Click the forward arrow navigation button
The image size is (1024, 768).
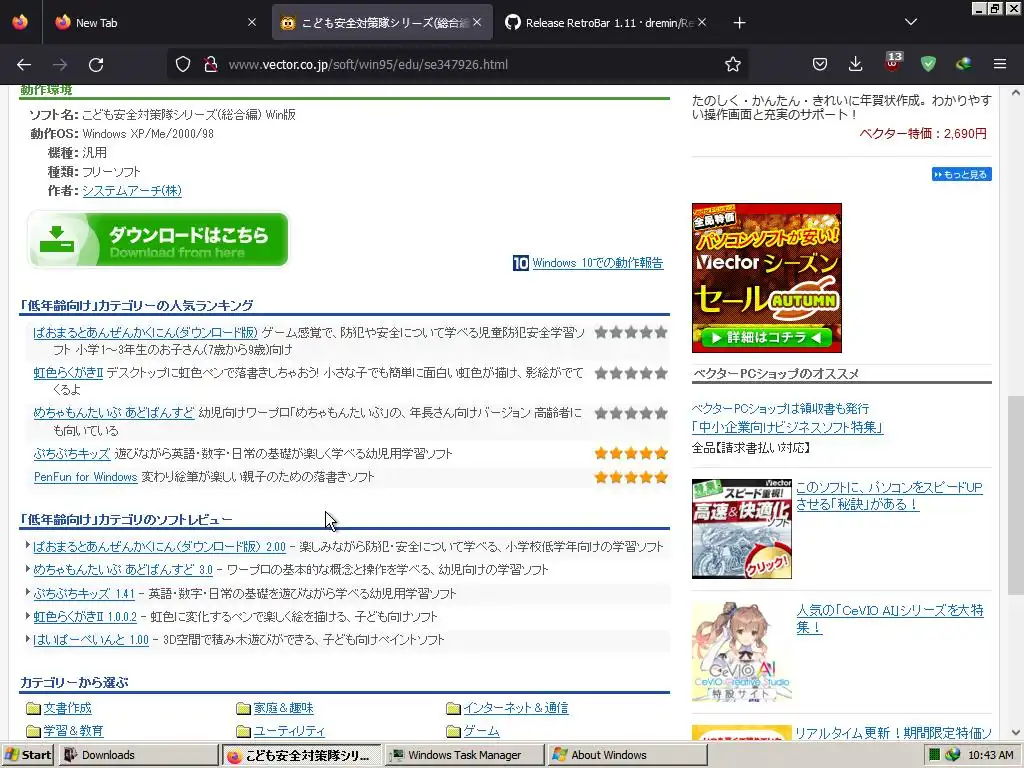tap(60, 65)
